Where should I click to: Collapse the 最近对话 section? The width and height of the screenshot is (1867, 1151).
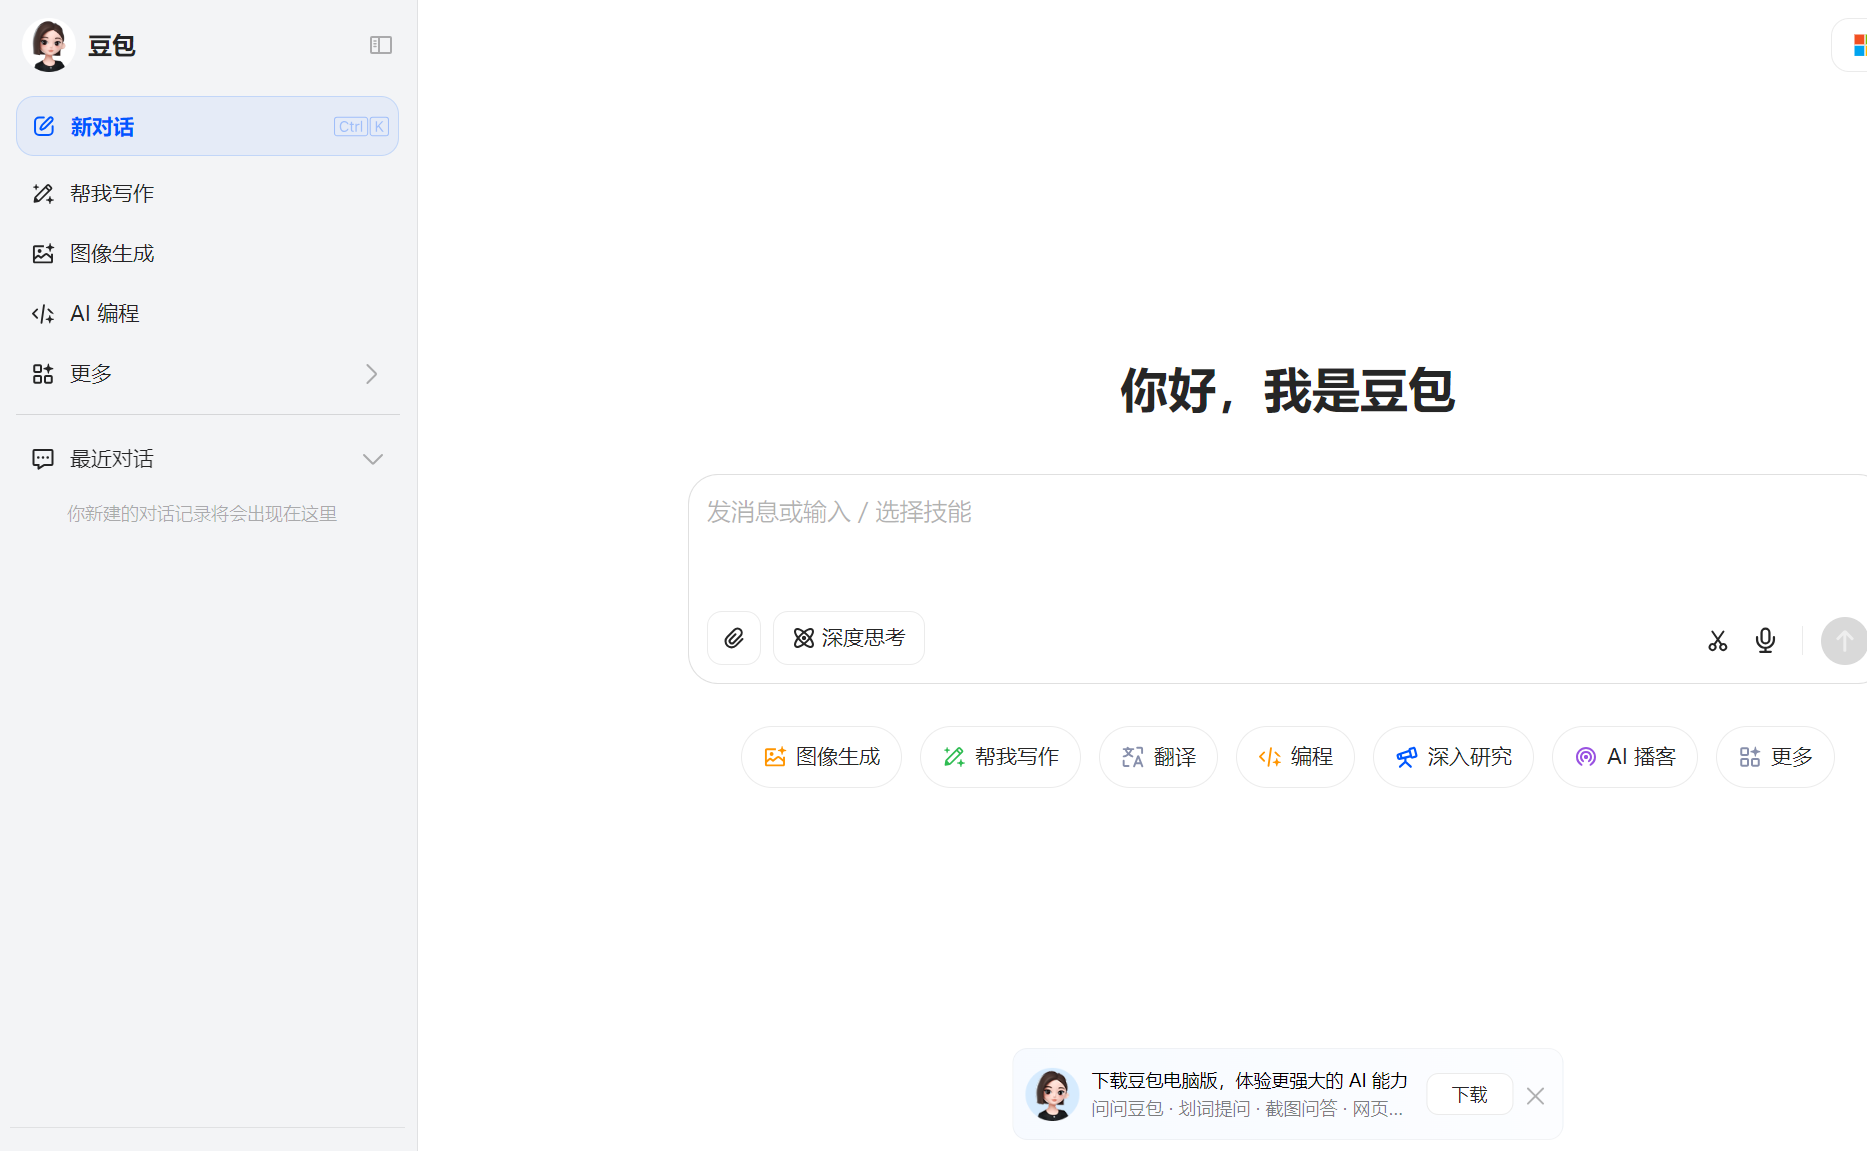tap(373, 458)
